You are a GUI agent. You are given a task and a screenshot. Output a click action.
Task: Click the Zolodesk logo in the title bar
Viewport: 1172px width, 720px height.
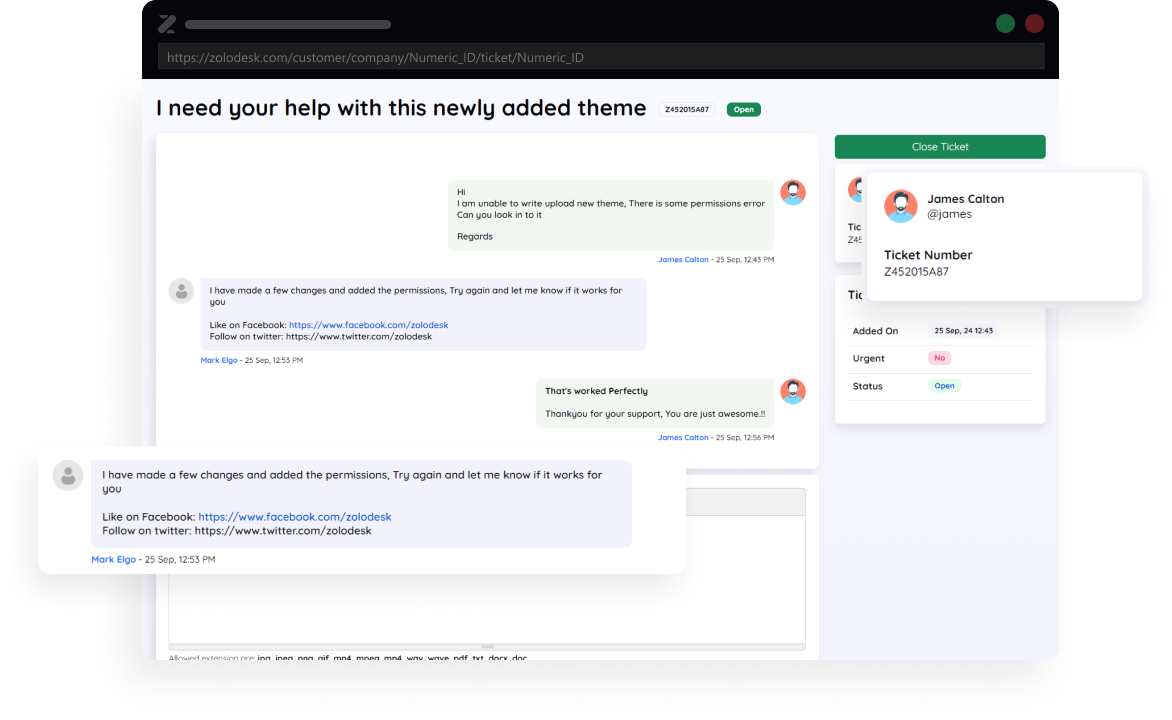(167, 24)
